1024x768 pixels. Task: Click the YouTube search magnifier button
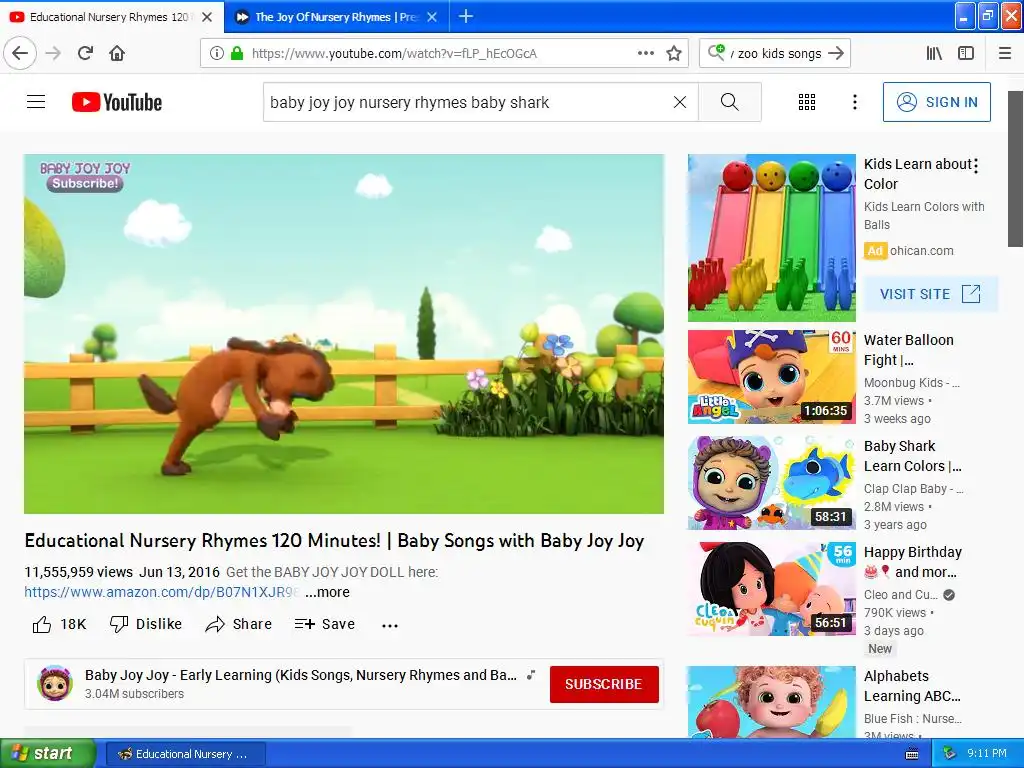pyautogui.click(x=729, y=102)
